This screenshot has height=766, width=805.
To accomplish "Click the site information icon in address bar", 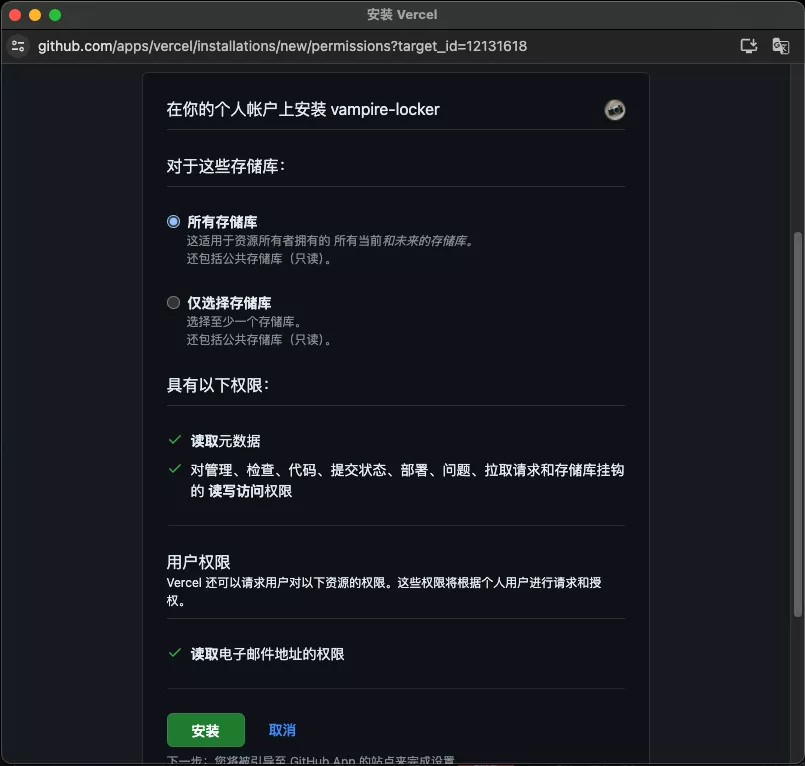I will [x=18, y=46].
